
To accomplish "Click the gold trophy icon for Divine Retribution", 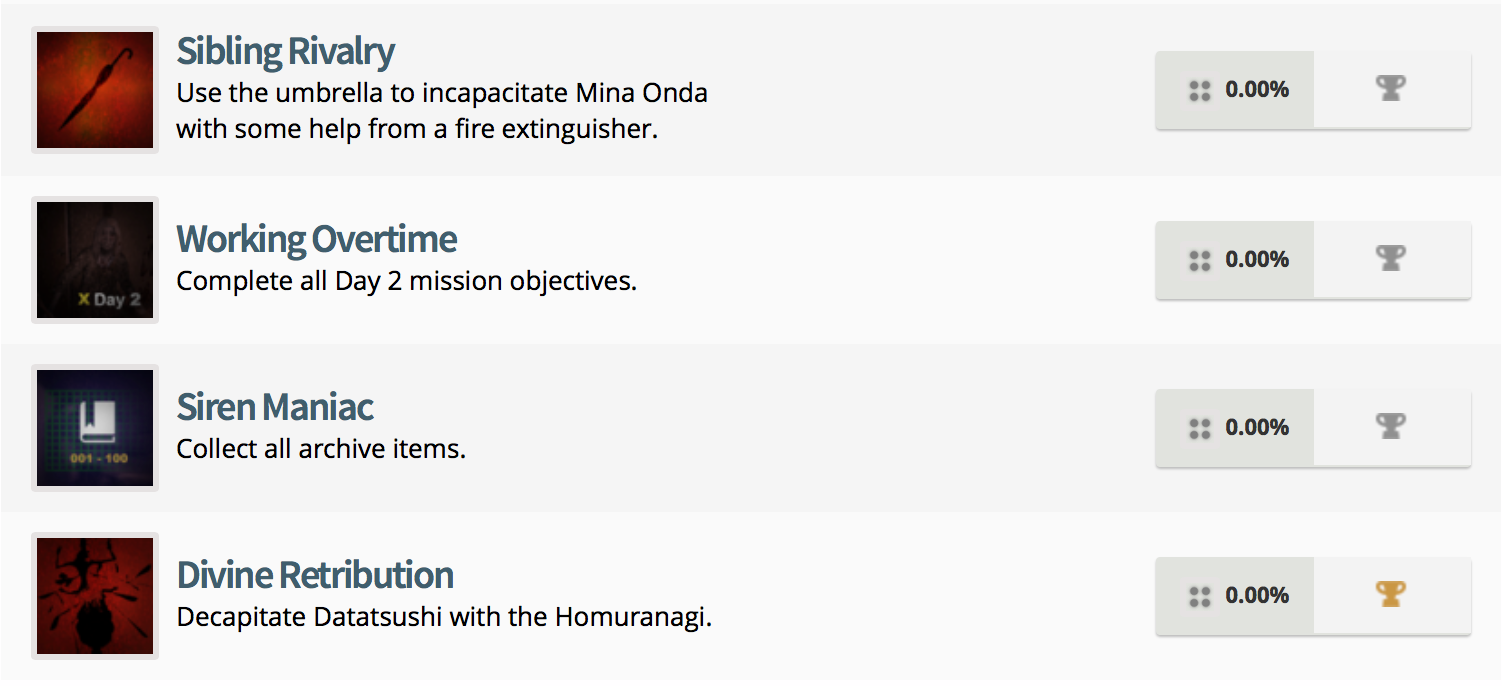I will [x=1390, y=596].
